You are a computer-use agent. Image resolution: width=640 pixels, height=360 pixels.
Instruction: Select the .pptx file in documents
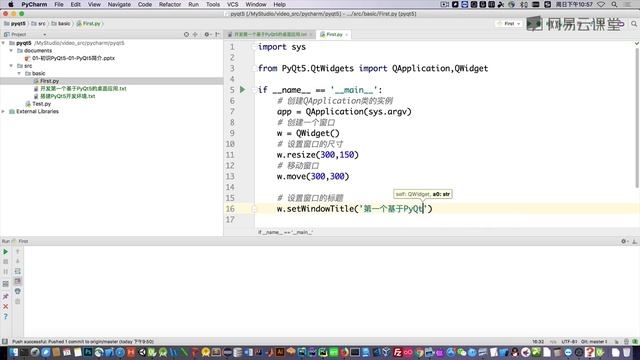pyautogui.click(x=73, y=58)
